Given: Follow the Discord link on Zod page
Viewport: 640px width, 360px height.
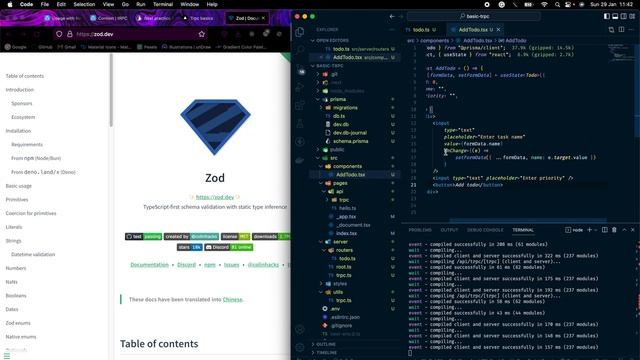Looking at the screenshot, I should point(187,265).
